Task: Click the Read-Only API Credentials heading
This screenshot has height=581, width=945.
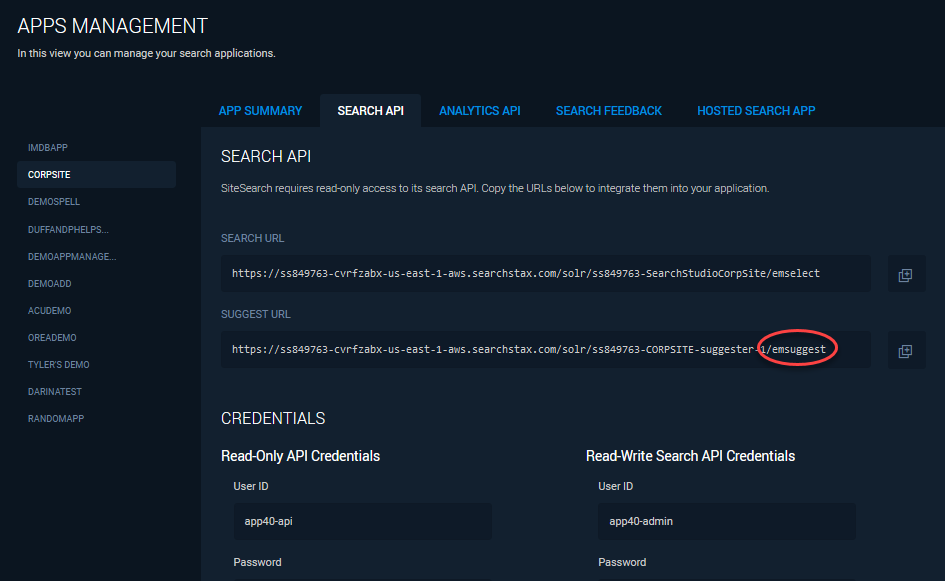Action: click(x=300, y=456)
